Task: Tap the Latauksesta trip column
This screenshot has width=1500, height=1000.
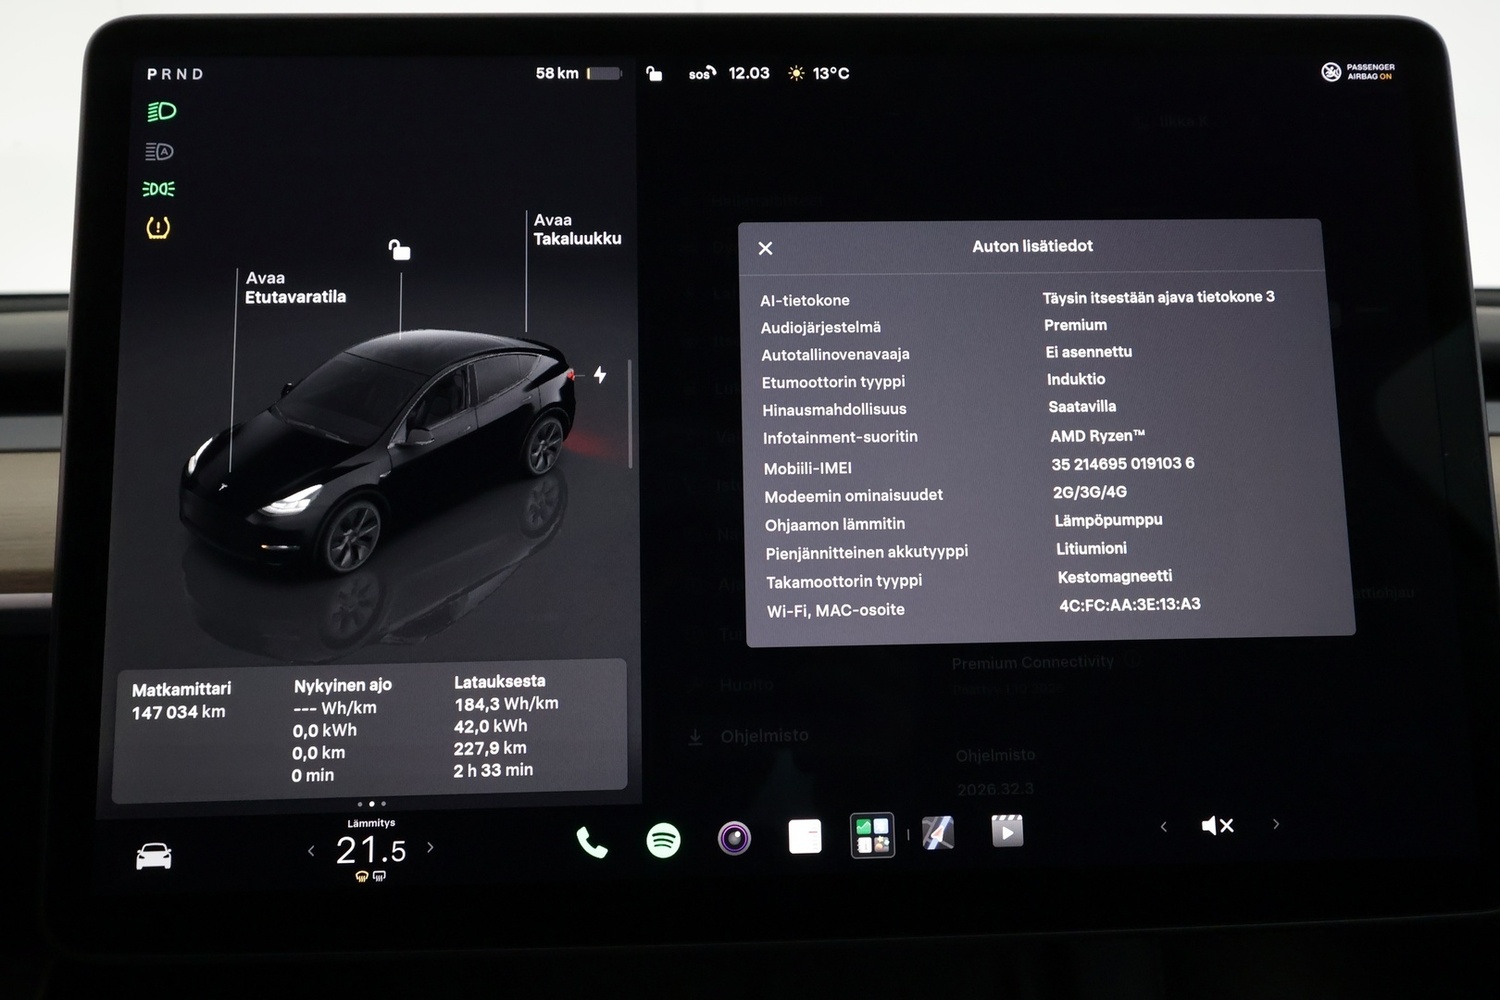Action: 506,725
